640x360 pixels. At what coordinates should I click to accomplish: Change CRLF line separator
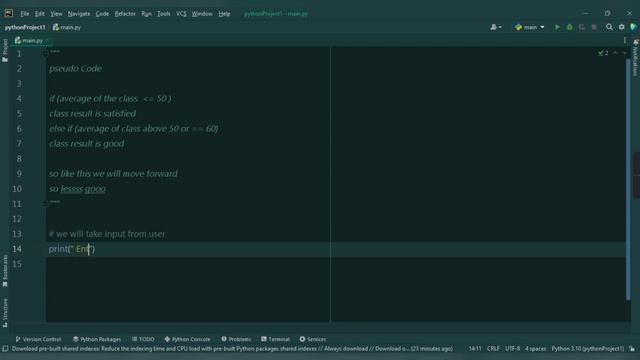click(x=493, y=349)
